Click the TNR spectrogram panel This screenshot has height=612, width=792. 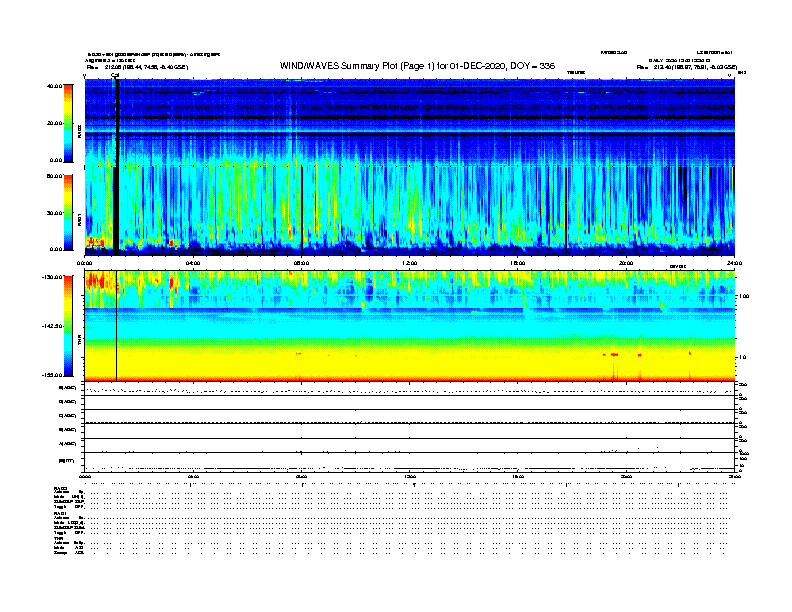pos(410,326)
